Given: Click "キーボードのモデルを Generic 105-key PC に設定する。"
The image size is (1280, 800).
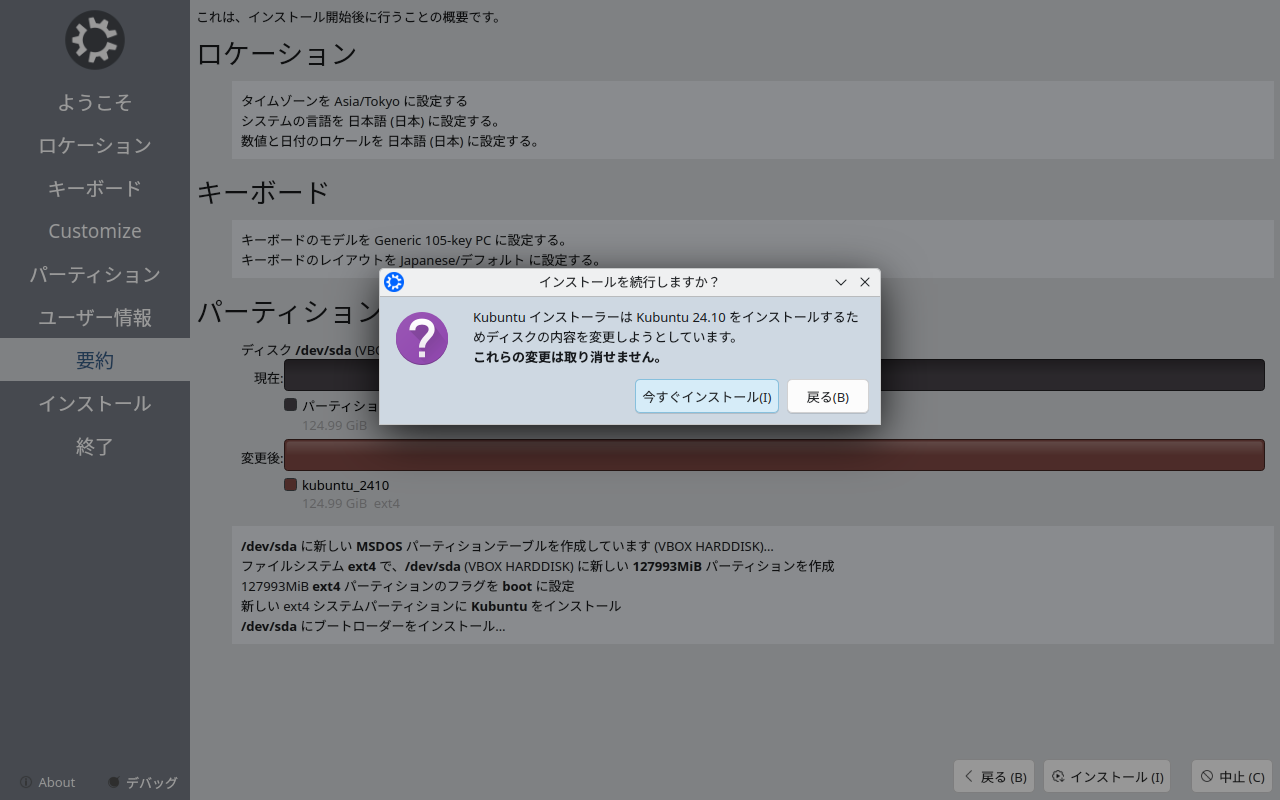Looking at the screenshot, I should (x=405, y=240).
